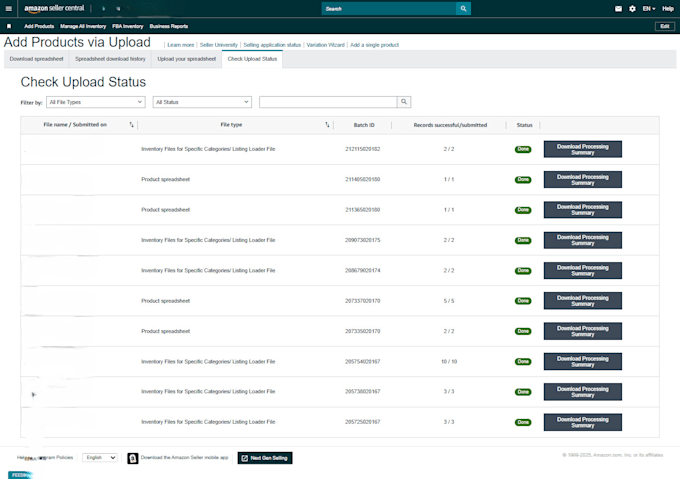Screen dimensions: 680x479
Task: Download Processing Summary for batch 207337020170
Action: point(582,301)
